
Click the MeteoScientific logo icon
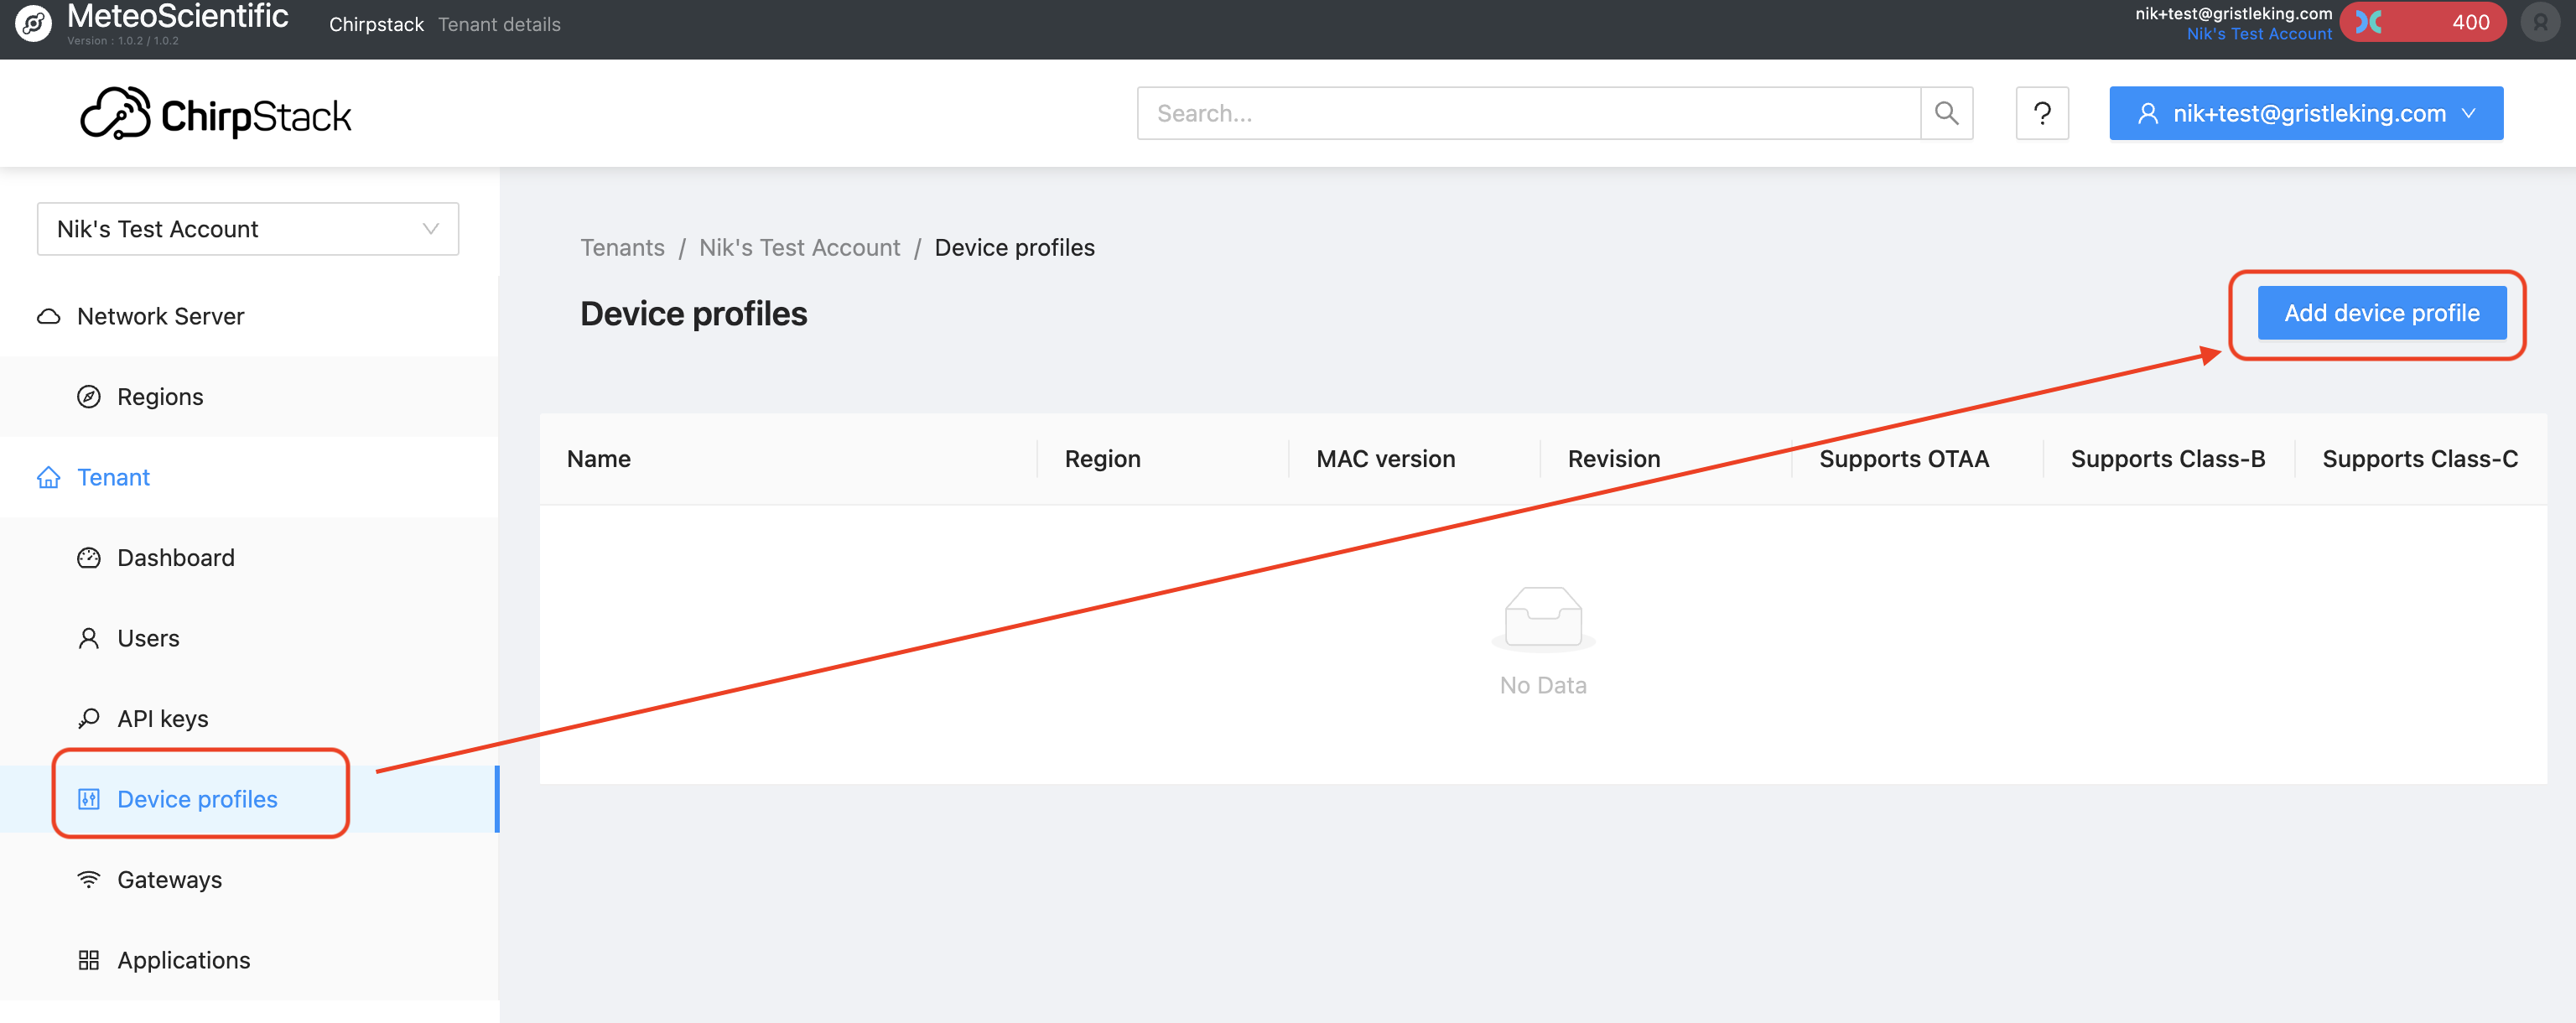[33, 23]
